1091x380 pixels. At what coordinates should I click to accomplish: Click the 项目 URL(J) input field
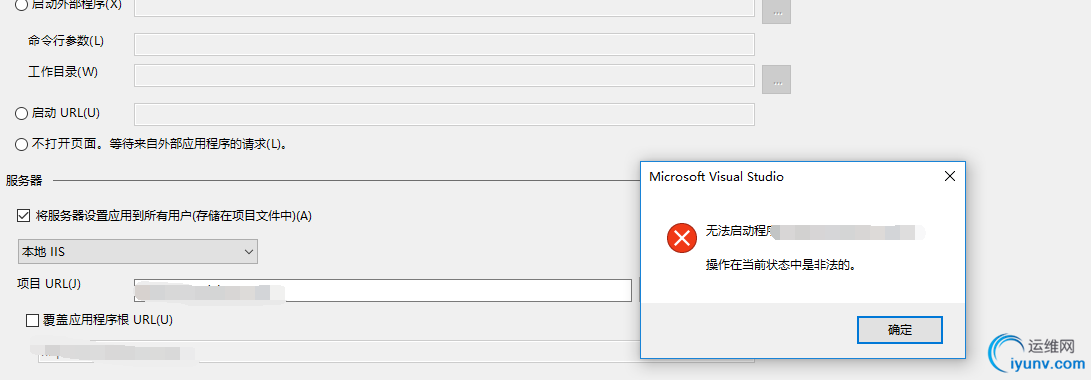coord(383,290)
